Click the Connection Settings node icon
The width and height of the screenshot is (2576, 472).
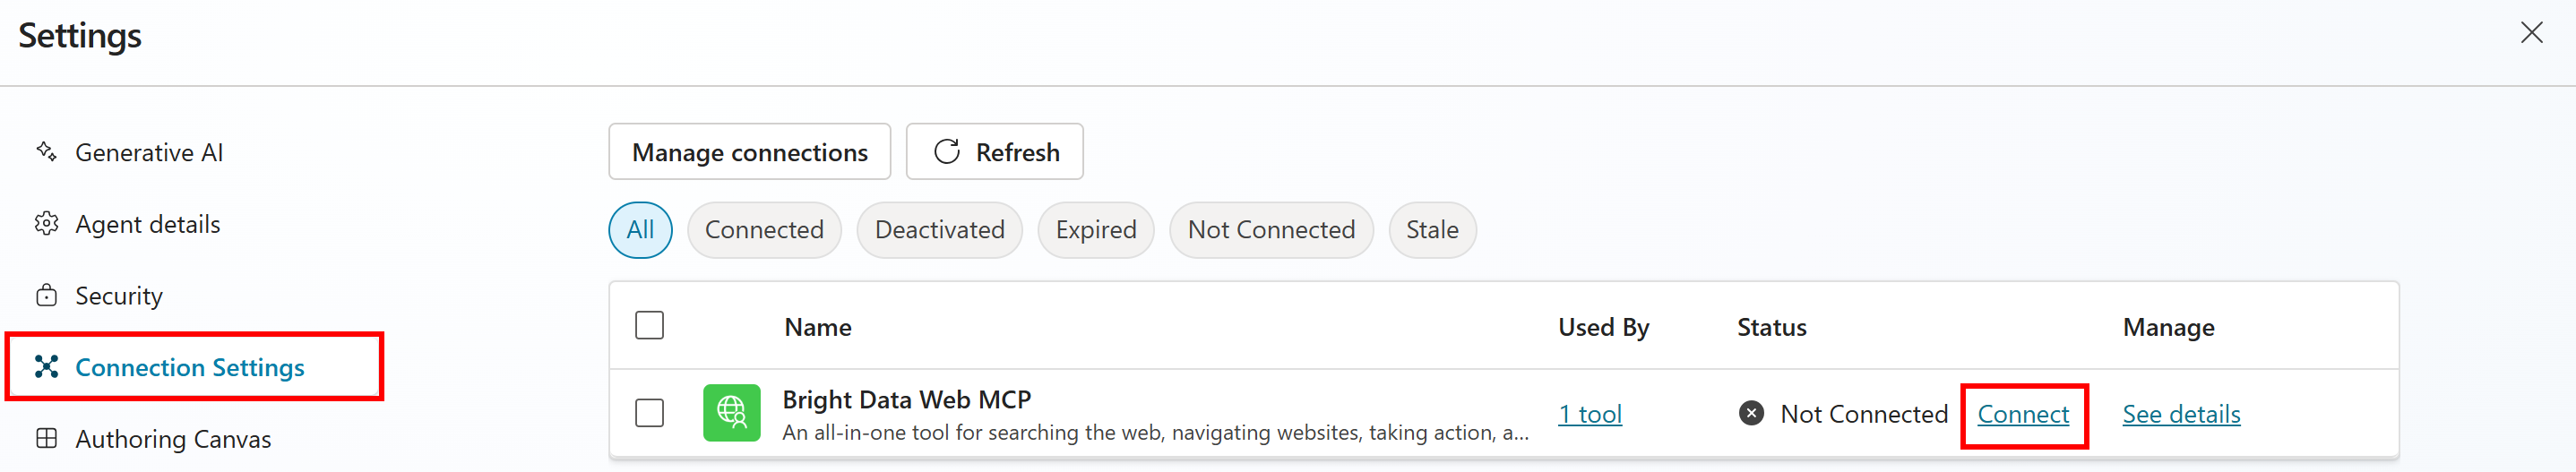46,367
